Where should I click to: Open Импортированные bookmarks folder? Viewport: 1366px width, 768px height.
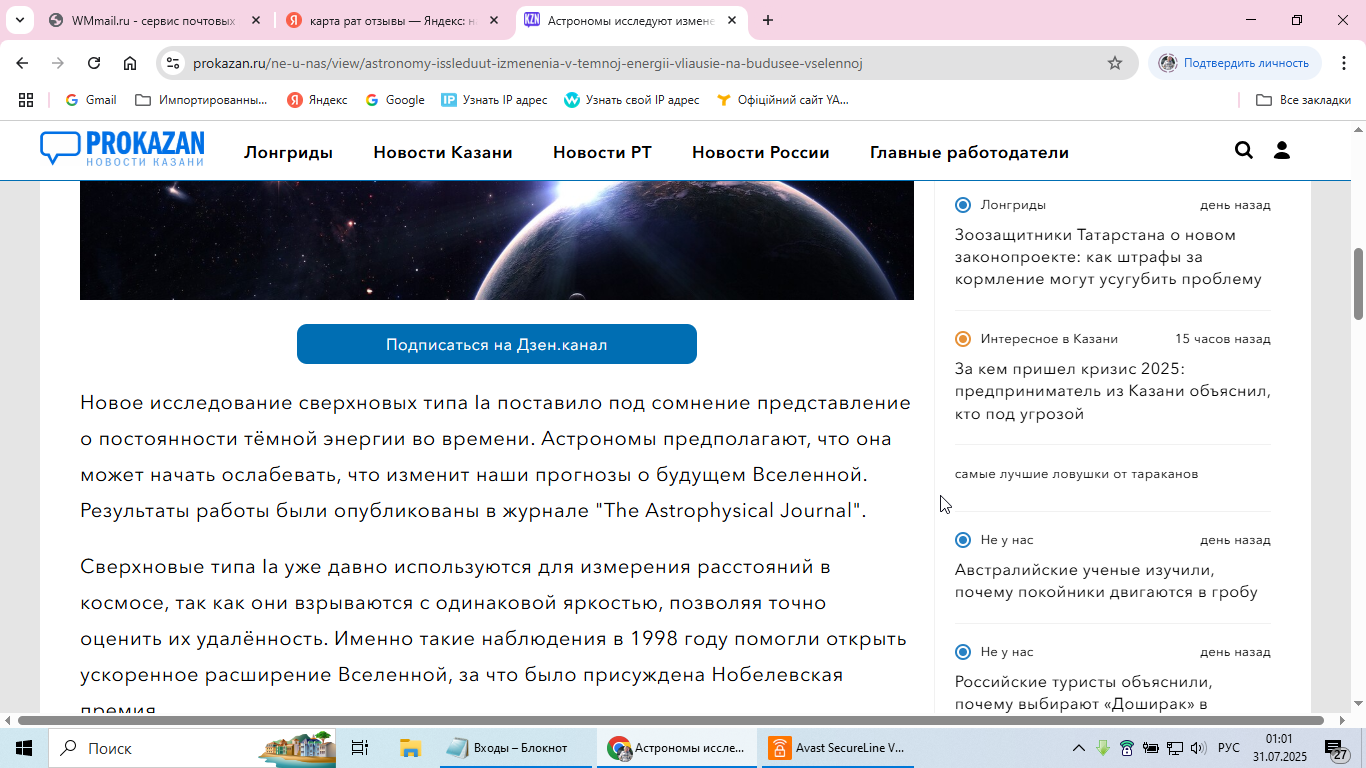(x=201, y=100)
